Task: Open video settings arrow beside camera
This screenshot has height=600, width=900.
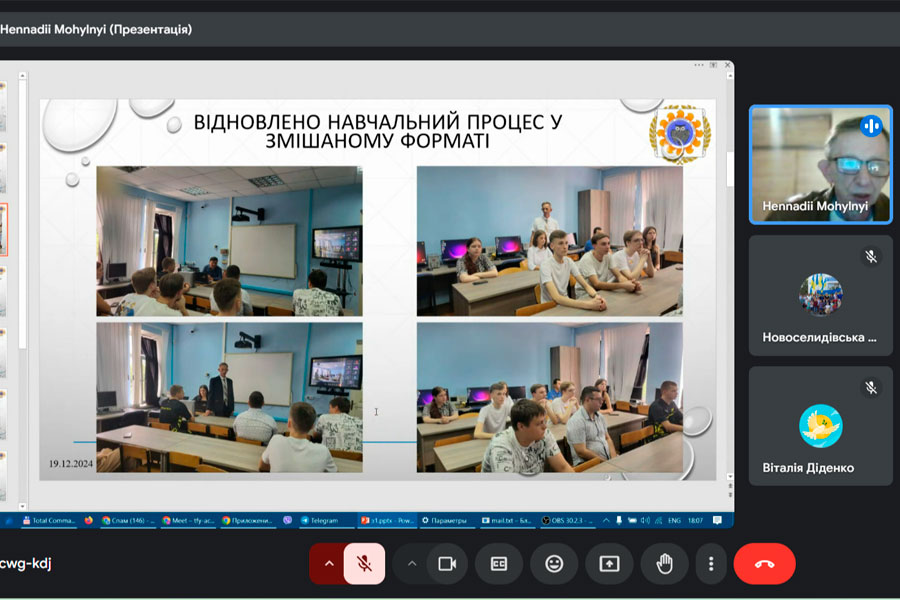Action: (412, 564)
